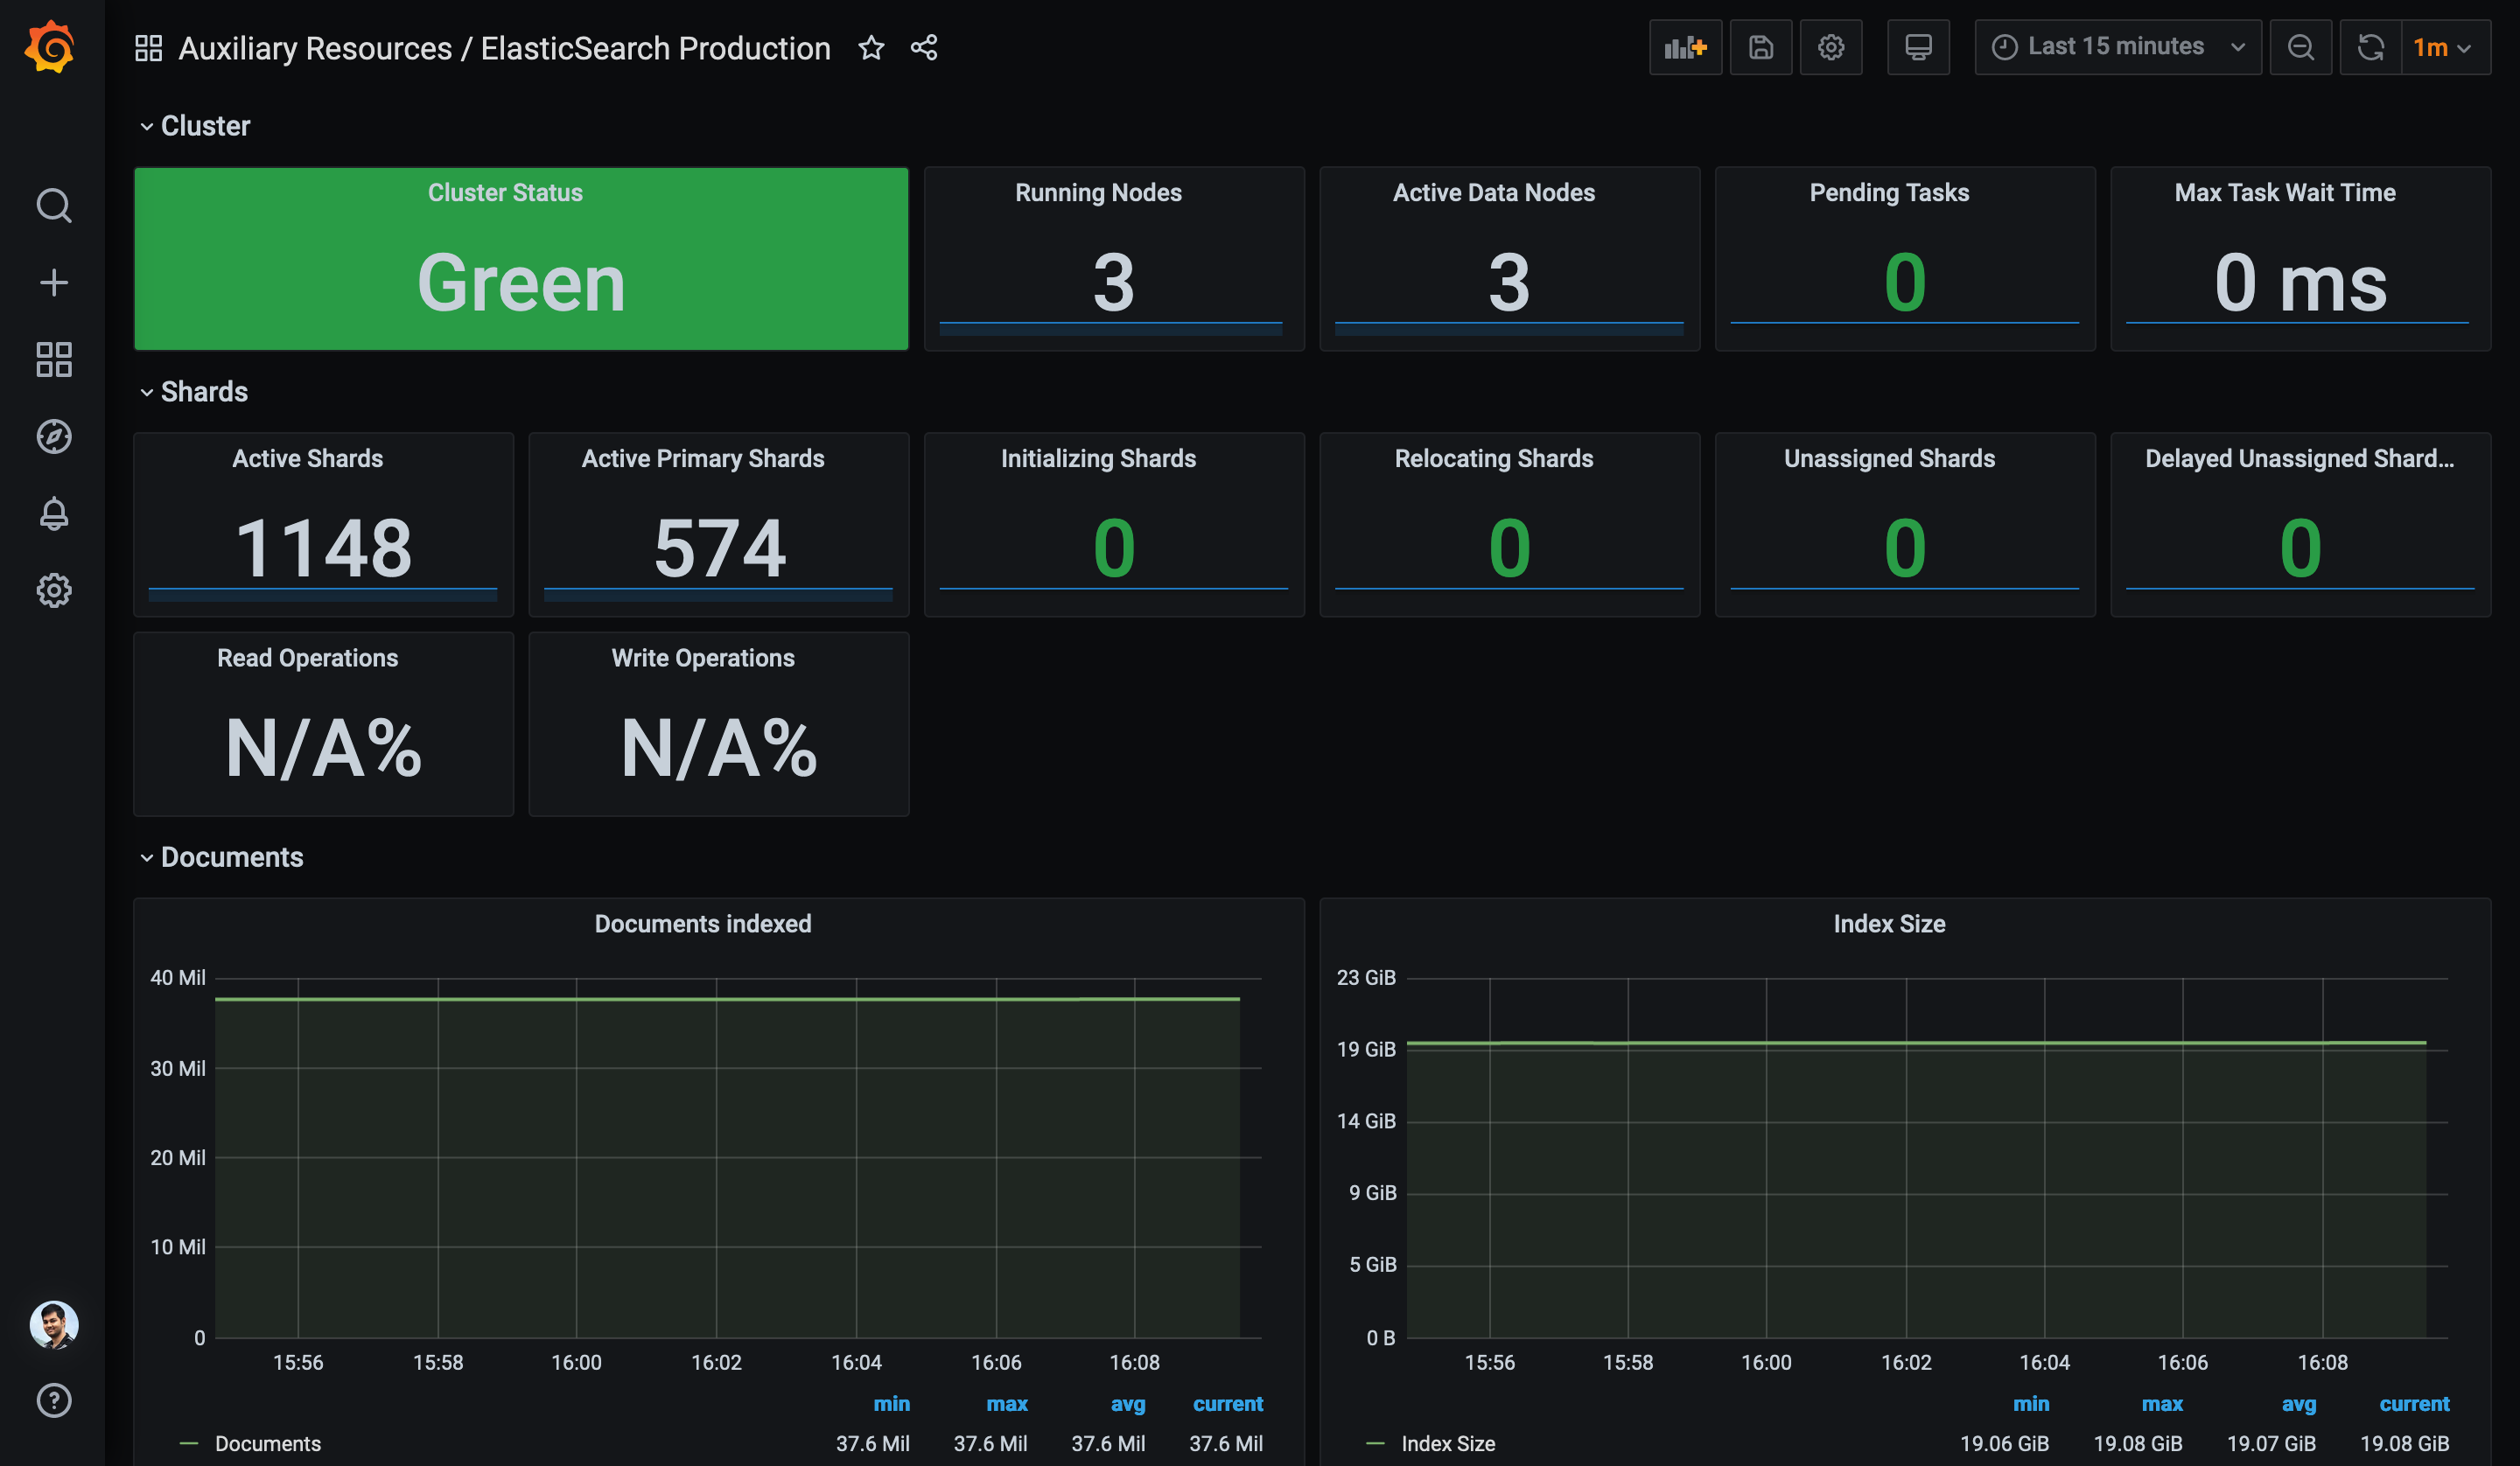Open the Last 15 minutes time picker
Image resolution: width=2520 pixels, height=1466 pixels.
coord(2117,47)
